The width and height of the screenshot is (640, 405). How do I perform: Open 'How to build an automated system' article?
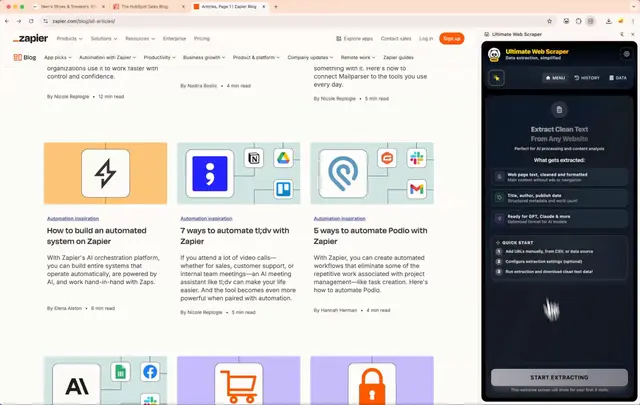pyautogui.click(x=96, y=236)
